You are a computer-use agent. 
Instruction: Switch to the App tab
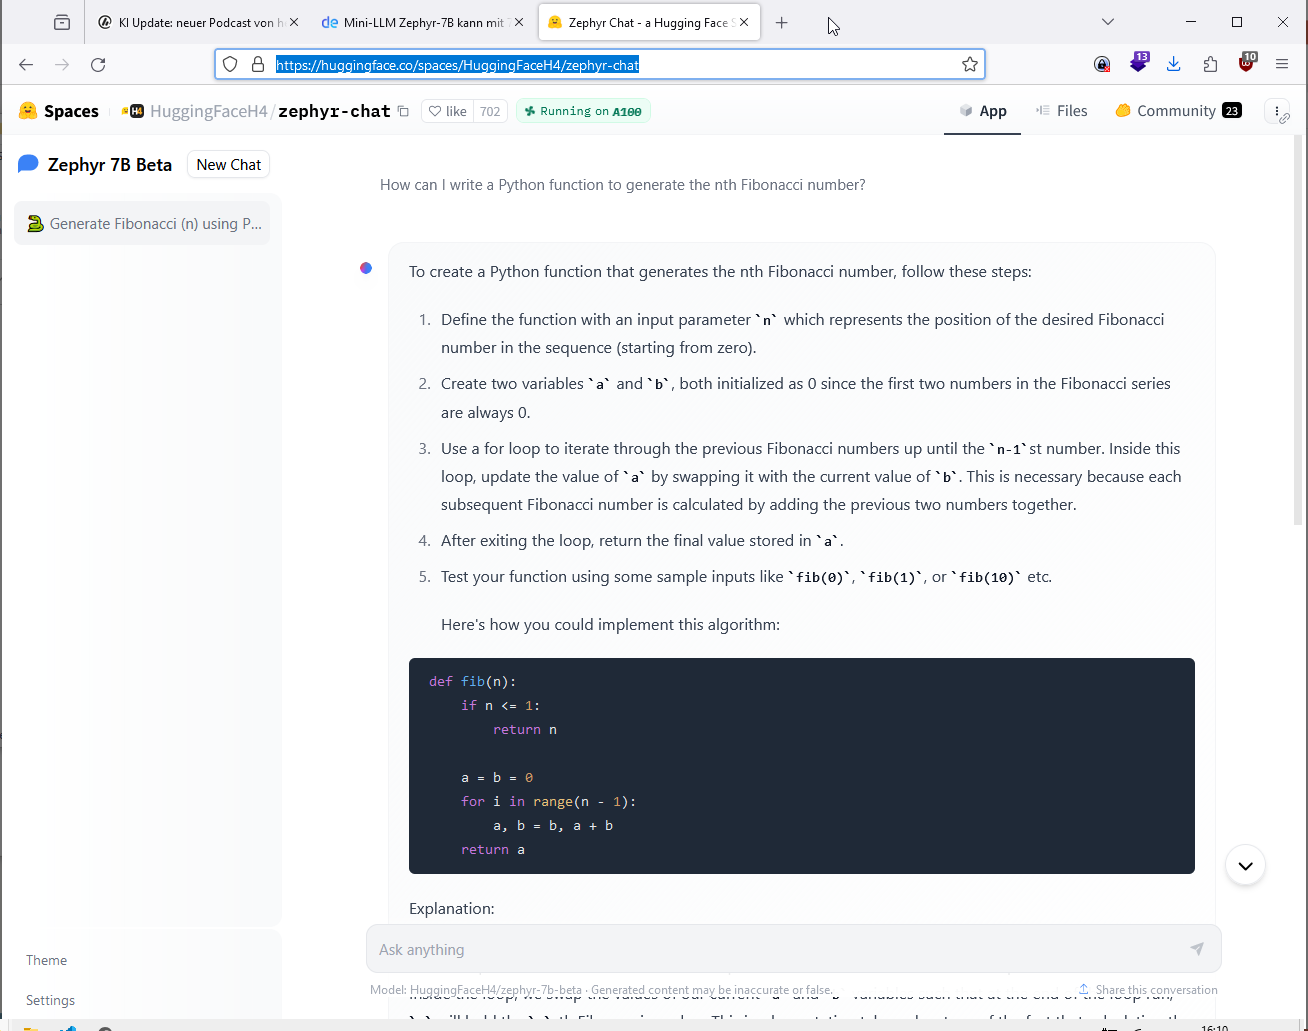pos(982,111)
